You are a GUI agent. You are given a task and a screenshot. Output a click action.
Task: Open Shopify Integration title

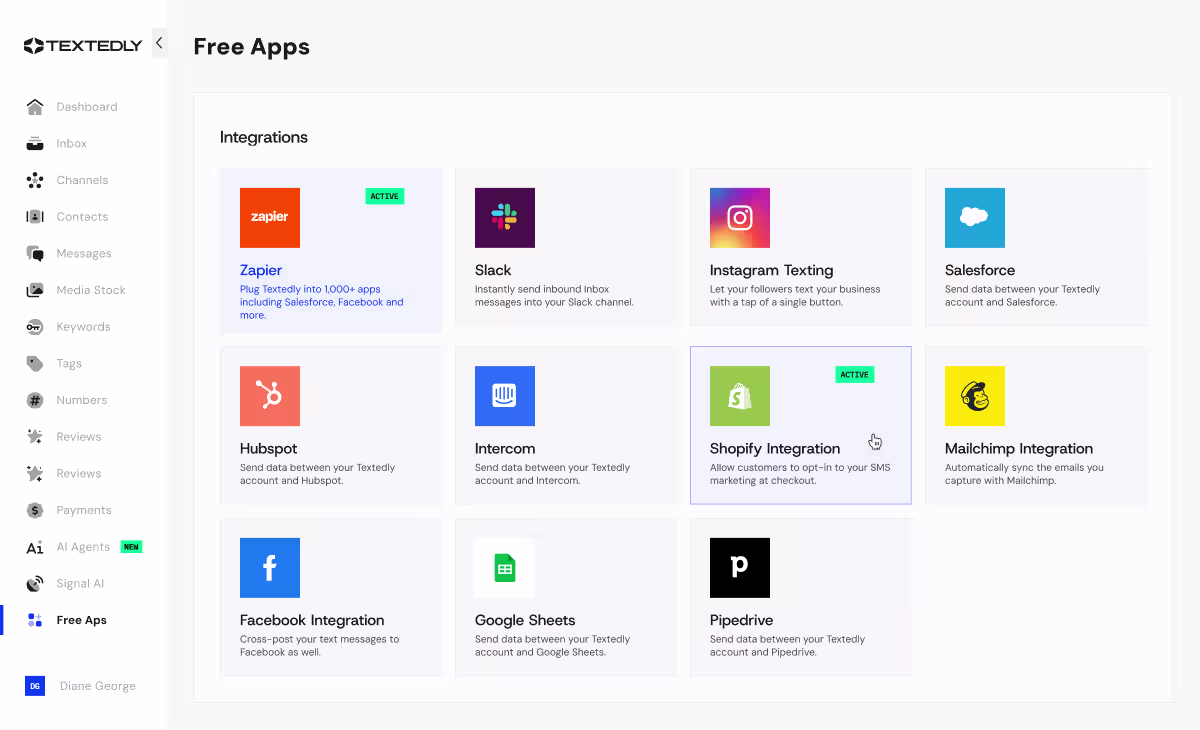775,448
